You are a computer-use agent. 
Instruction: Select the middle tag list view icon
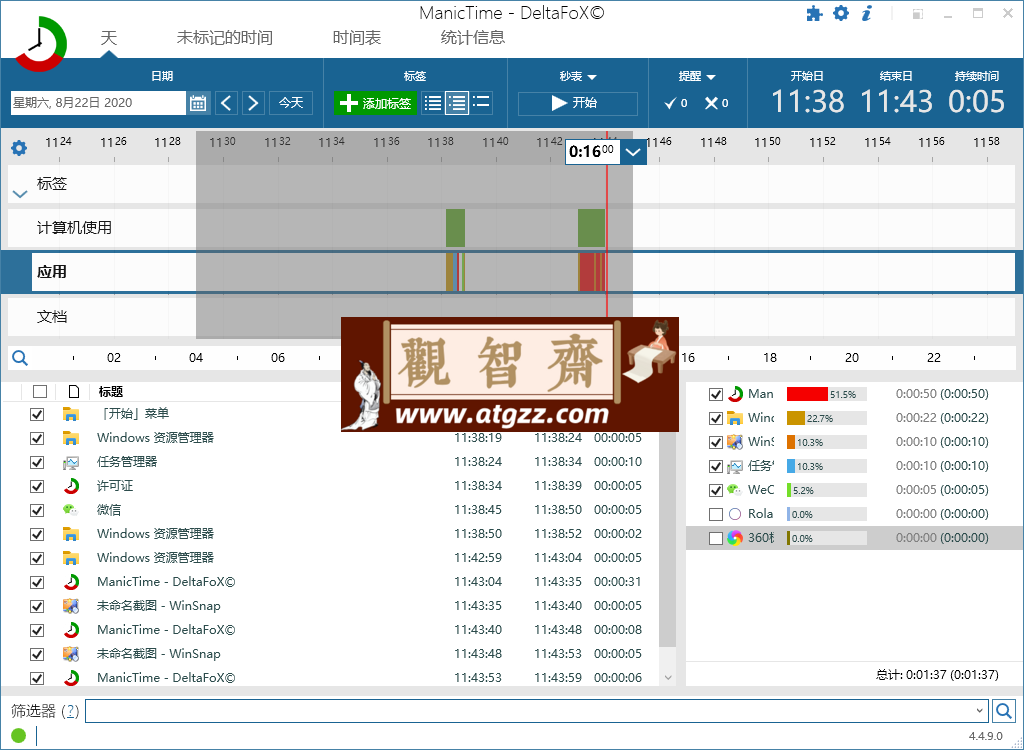coord(456,103)
